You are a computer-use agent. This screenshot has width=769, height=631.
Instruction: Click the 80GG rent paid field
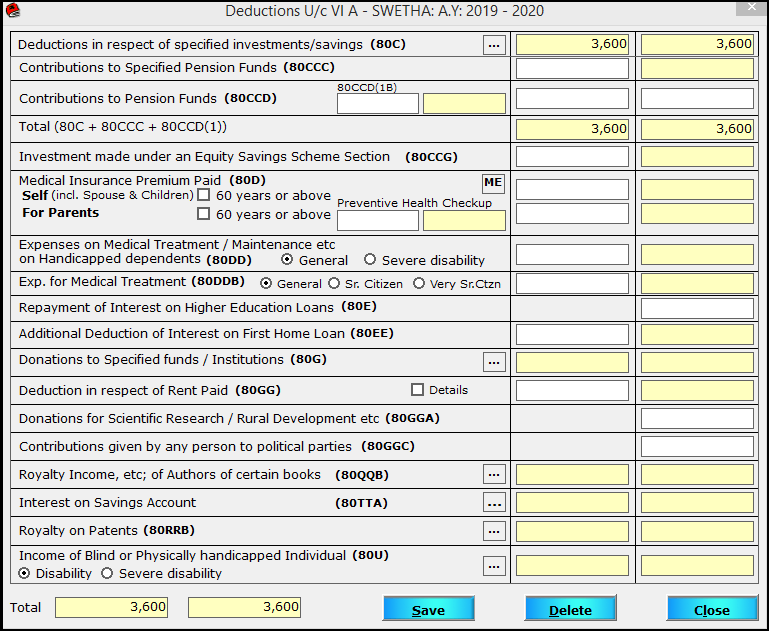click(572, 391)
